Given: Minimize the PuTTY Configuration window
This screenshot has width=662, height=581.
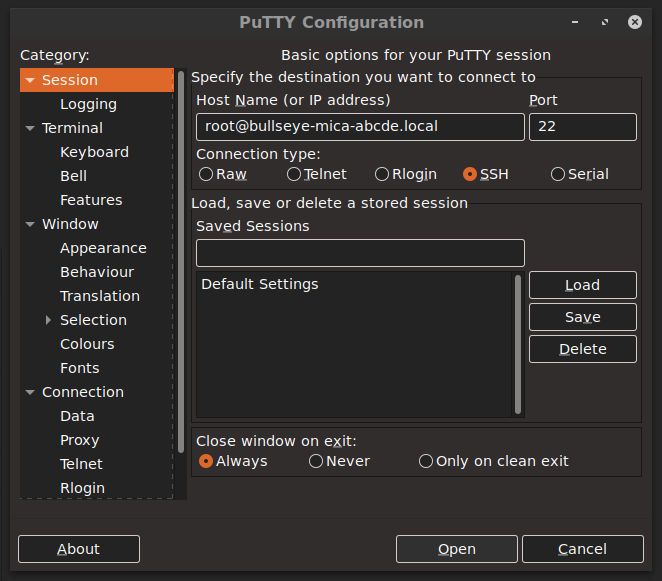Looking at the screenshot, I should [575, 22].
